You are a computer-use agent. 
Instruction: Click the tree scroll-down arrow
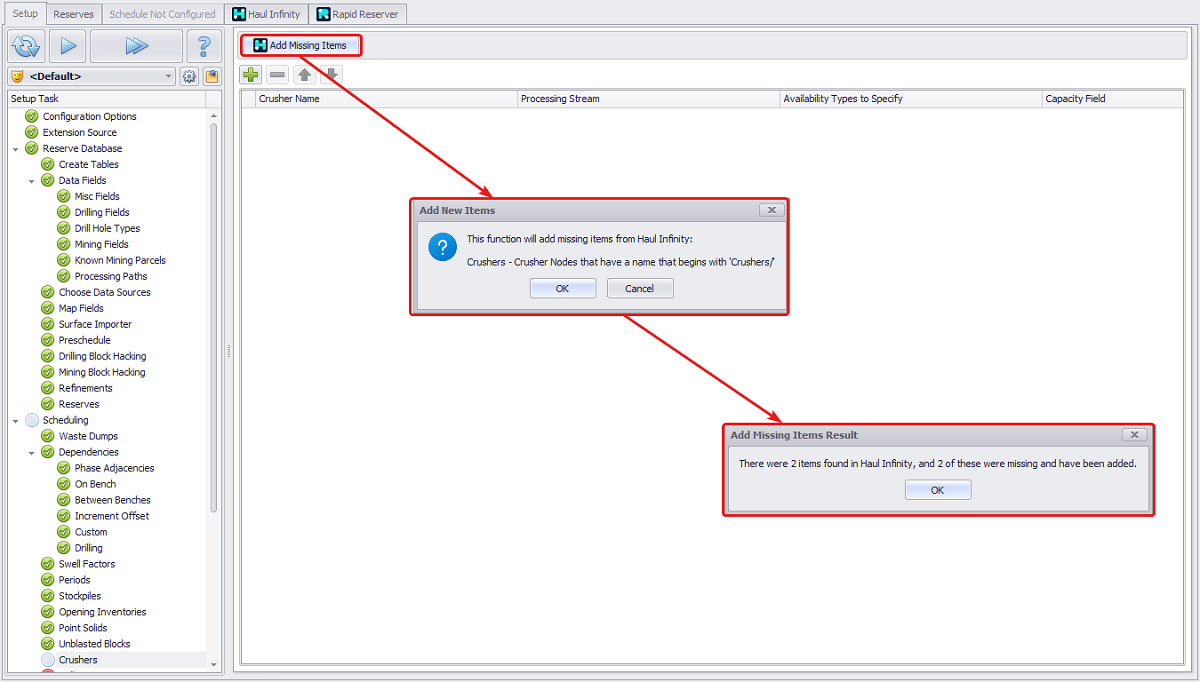[x=213, y=664]
